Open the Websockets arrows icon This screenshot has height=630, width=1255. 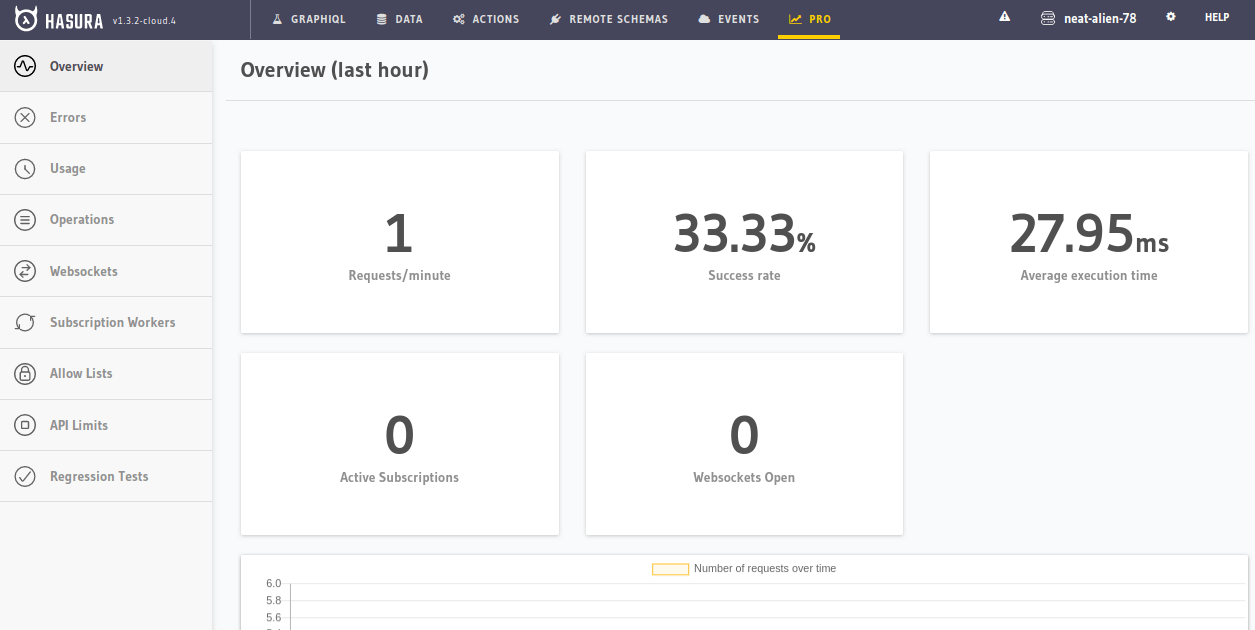[x=25, y=271]
